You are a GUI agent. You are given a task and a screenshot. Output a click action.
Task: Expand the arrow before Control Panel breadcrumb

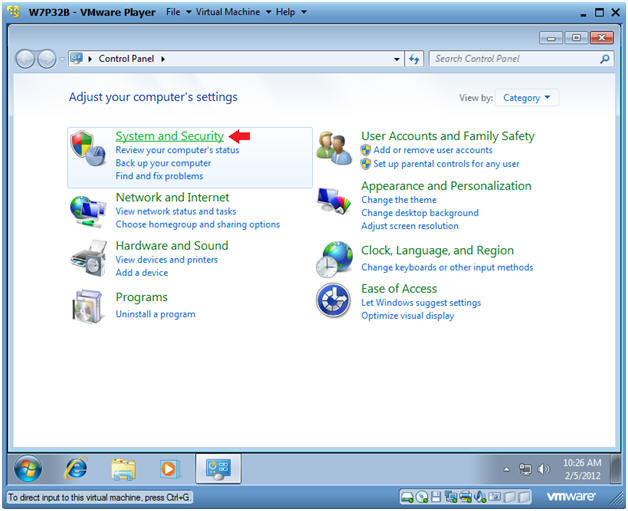point(90,59)
